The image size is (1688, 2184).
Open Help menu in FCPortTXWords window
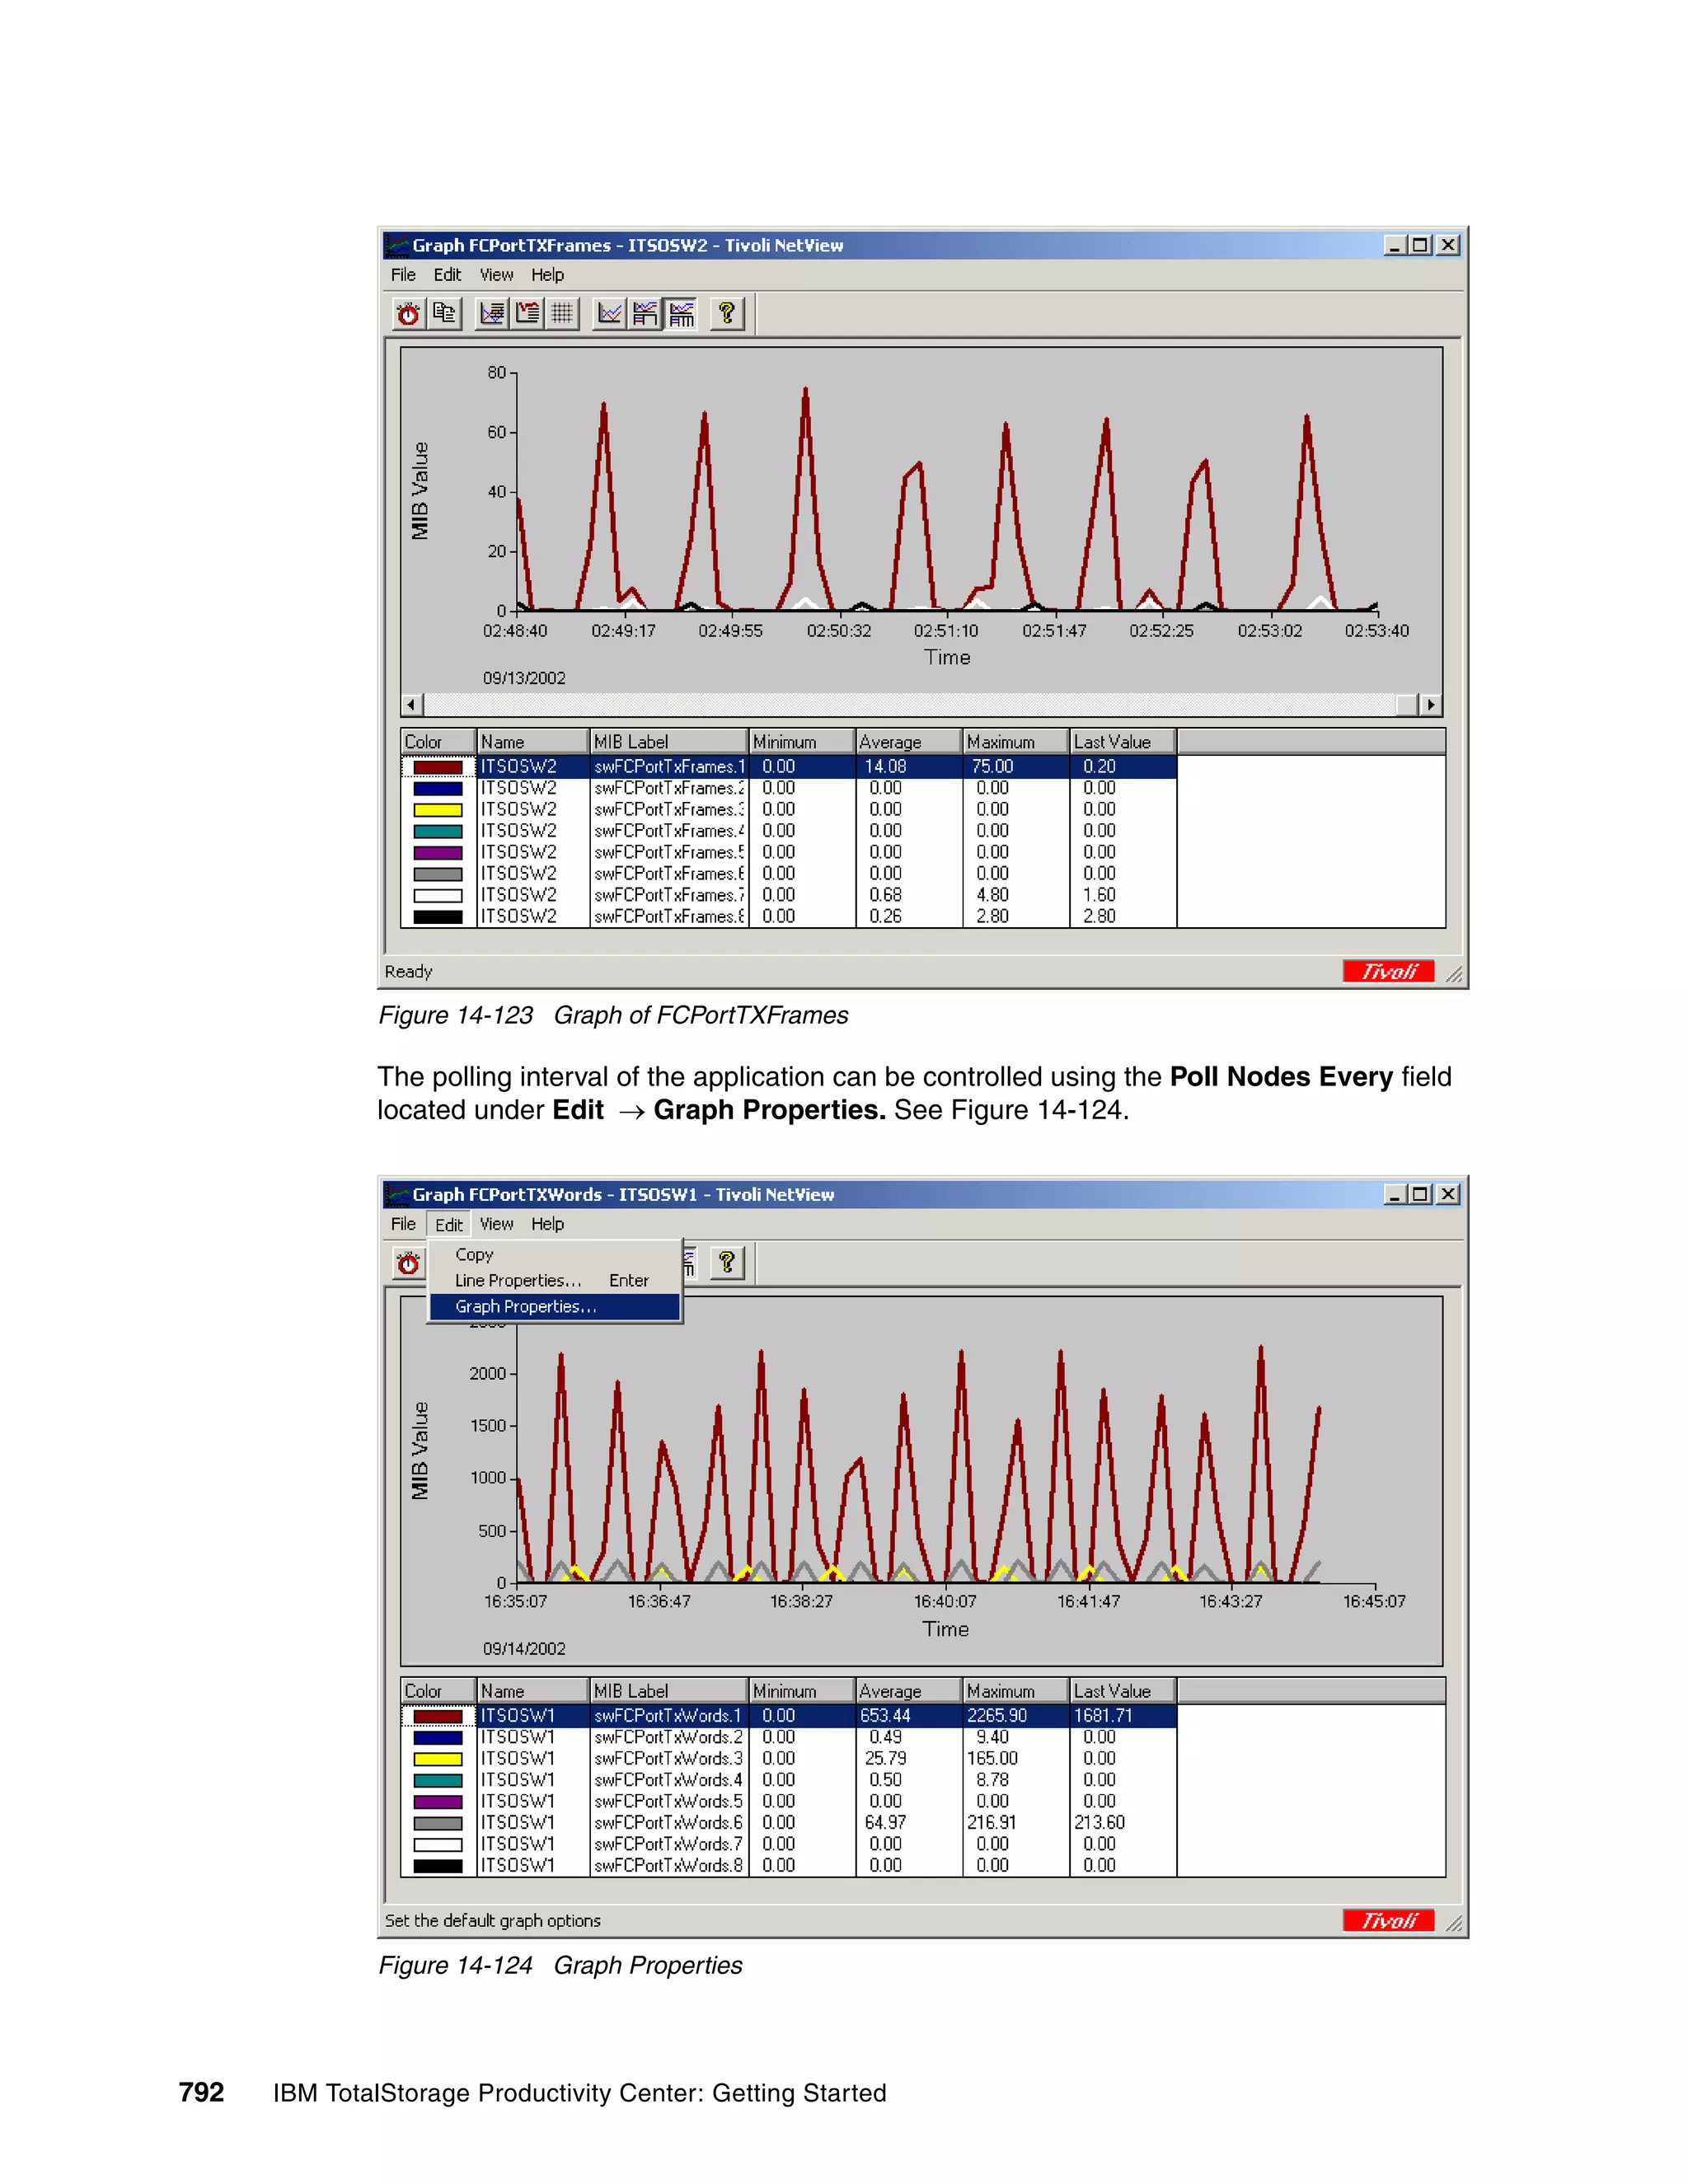click(547, 1224)
